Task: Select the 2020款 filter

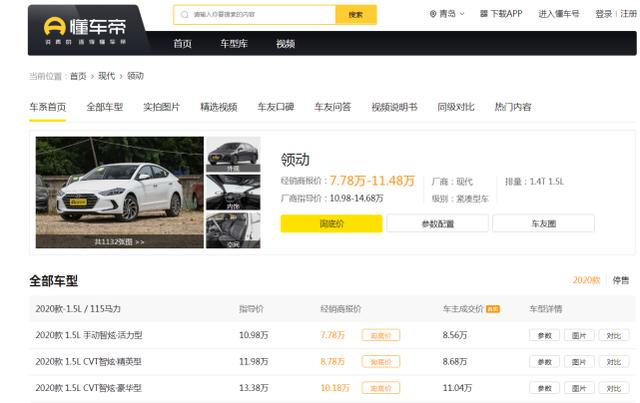Action: pos(586,280)
